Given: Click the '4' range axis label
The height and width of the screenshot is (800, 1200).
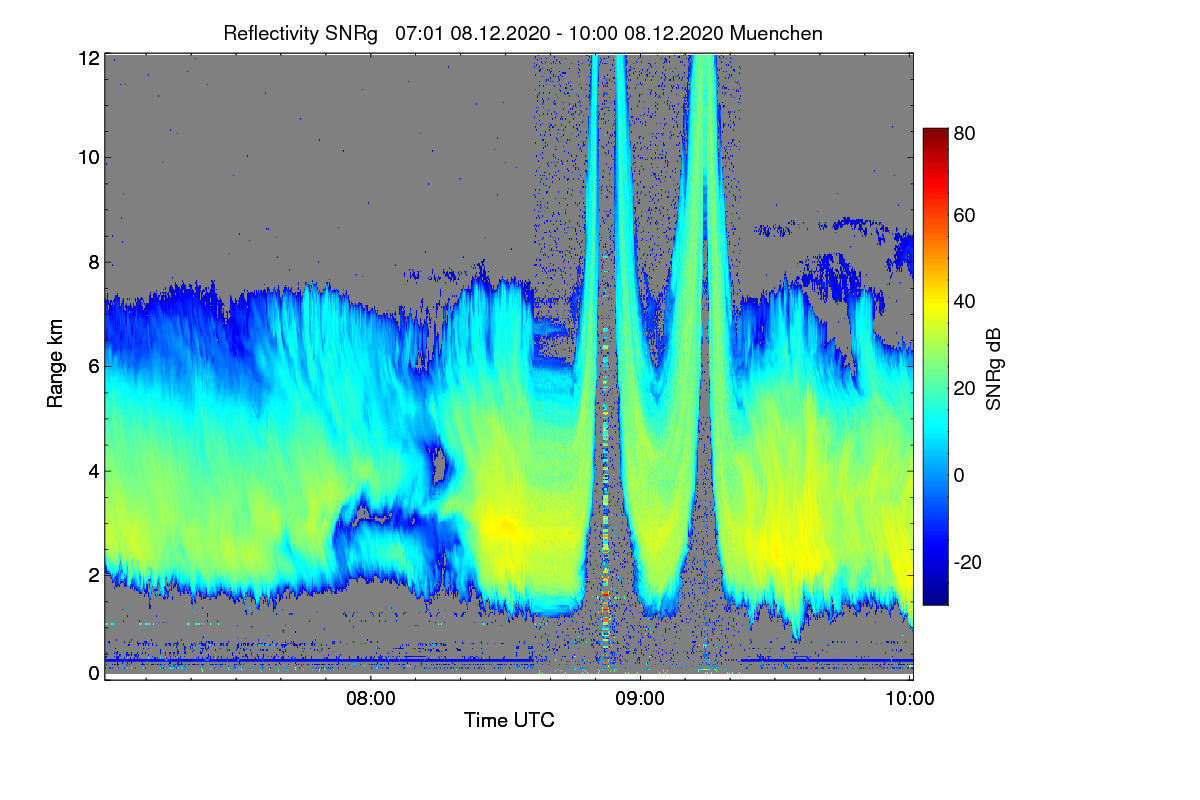Looking at the screenshot, I should 94,471.
